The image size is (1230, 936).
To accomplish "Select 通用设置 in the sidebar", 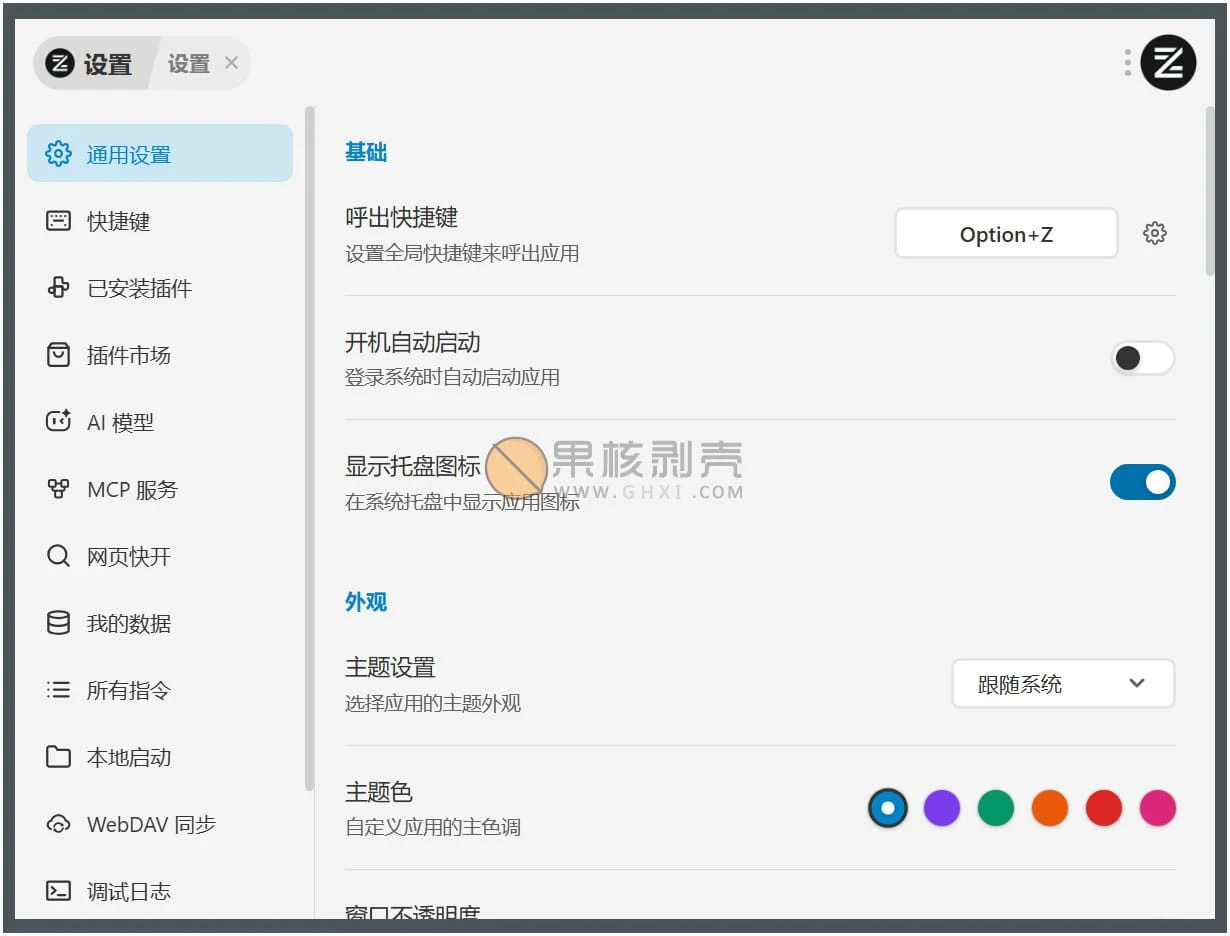I will (160, 154).
